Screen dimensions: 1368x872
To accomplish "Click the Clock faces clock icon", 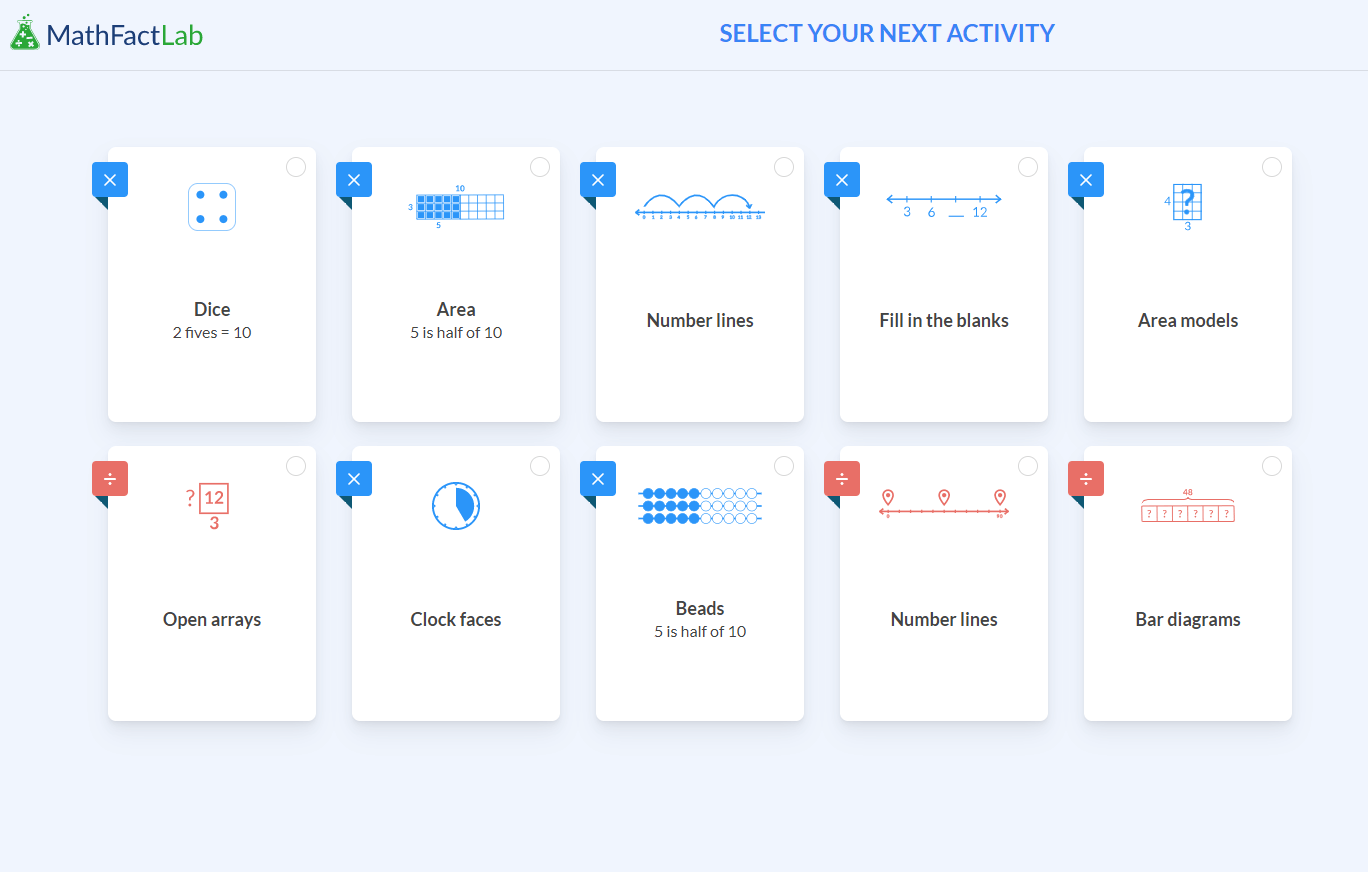I will [456, 506].
